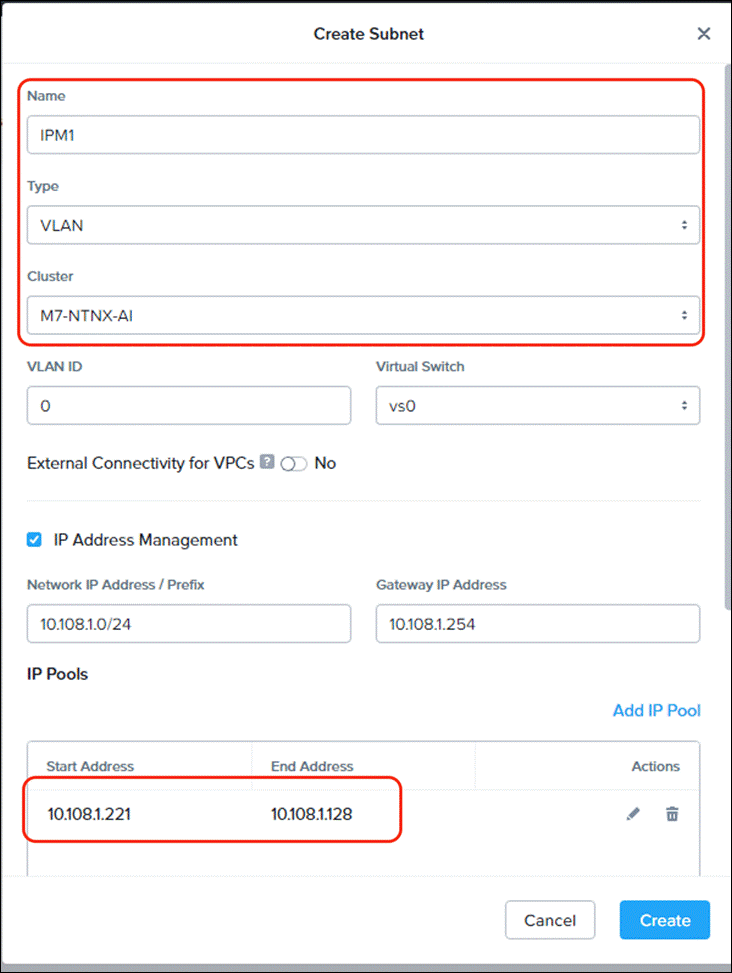This screenshot has height=973, width=732.
Task: Click the Name field containing IPM1
Action: tap(364, 135)
